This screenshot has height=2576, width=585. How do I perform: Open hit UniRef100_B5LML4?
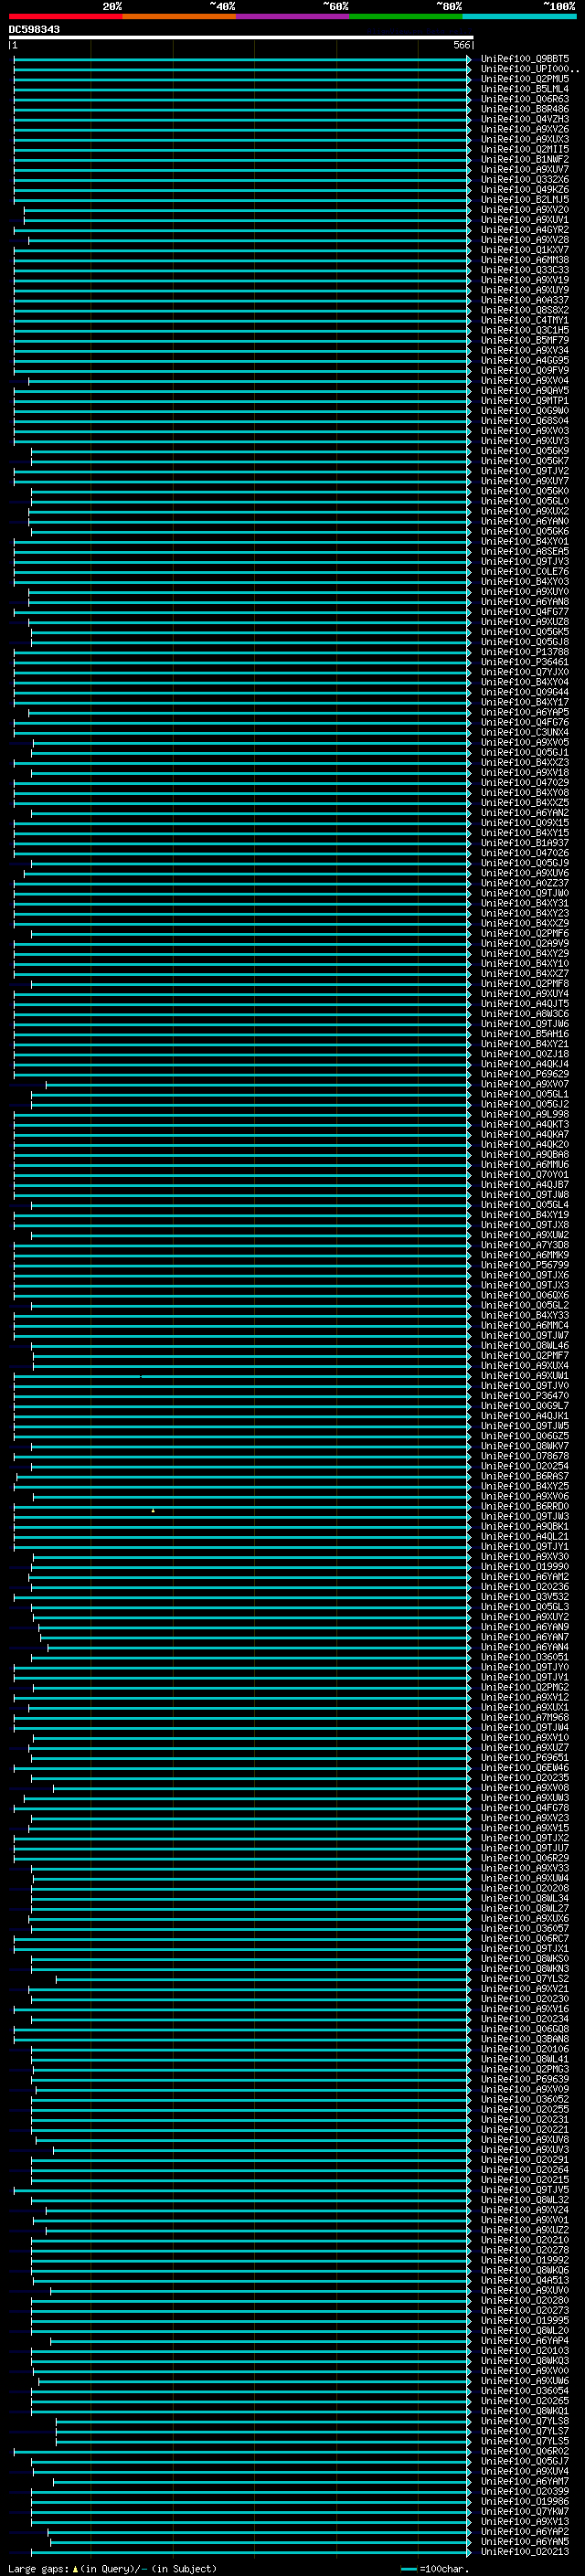click(525, 89)
